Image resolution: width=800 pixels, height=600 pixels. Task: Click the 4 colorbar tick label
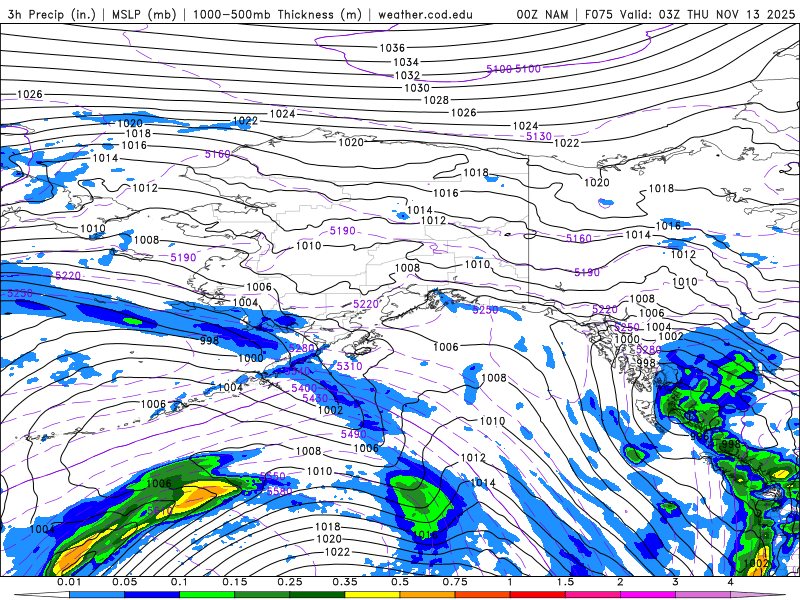pos(731,582)
